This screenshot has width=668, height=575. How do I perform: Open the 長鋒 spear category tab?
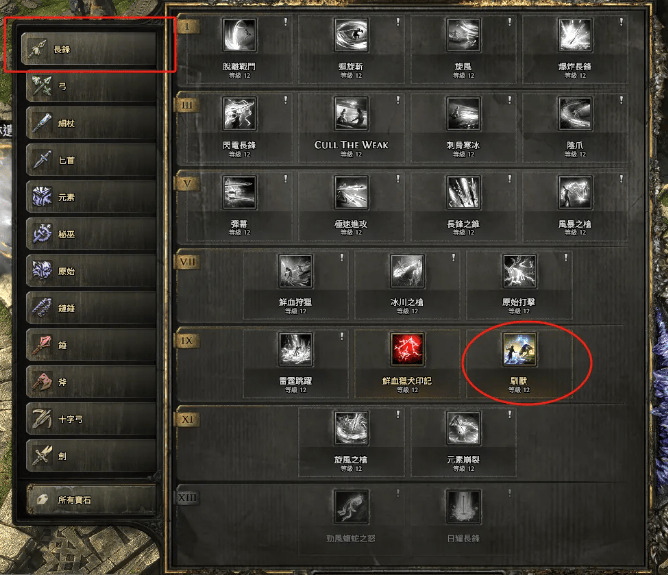click(89, 49)
